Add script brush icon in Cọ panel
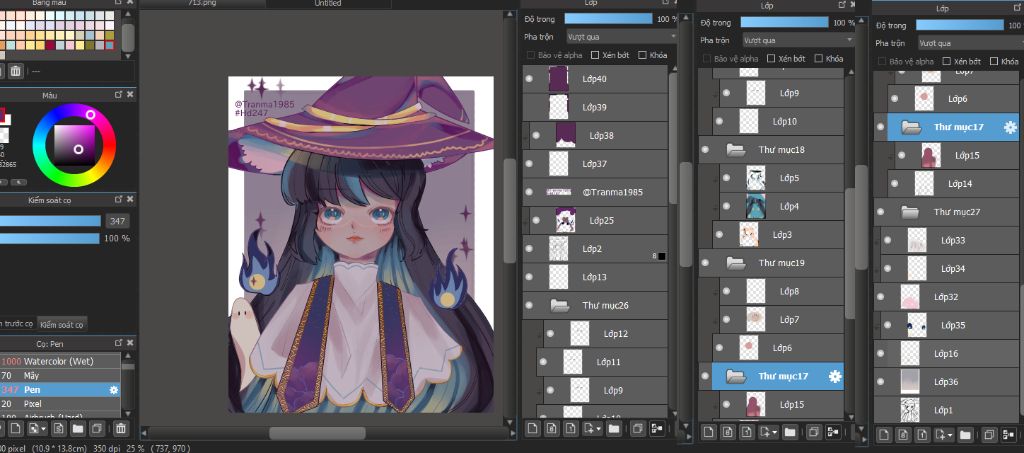 pos(59,429)
